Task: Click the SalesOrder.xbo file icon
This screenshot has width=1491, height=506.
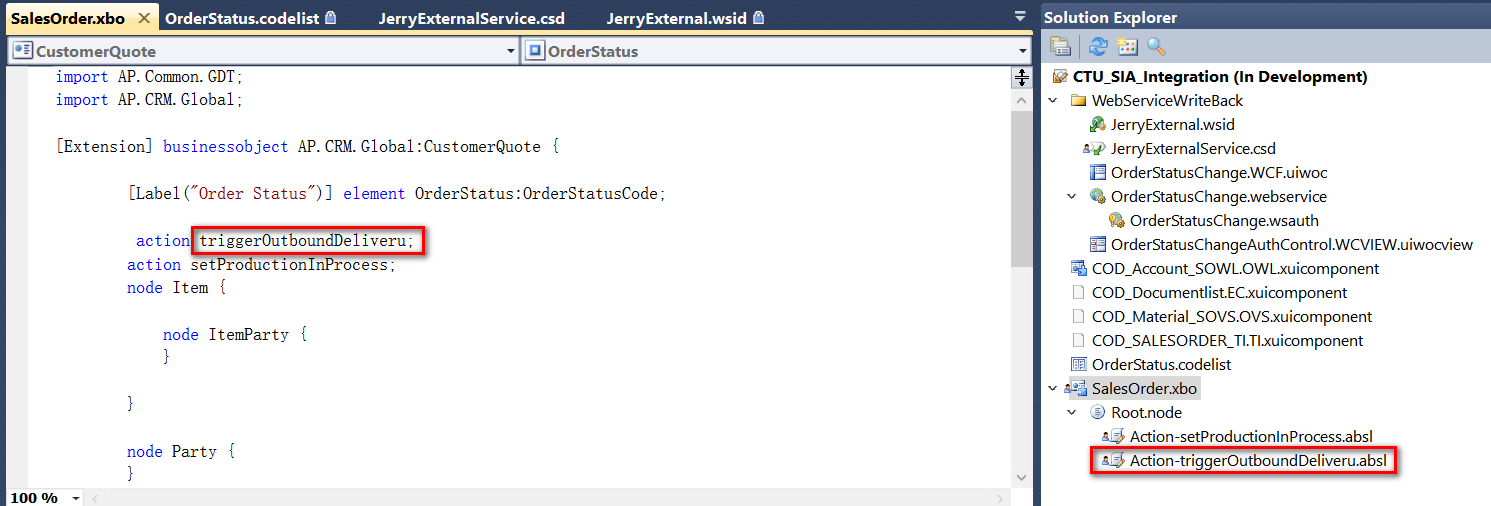Action: click(x=1076, y=389)
